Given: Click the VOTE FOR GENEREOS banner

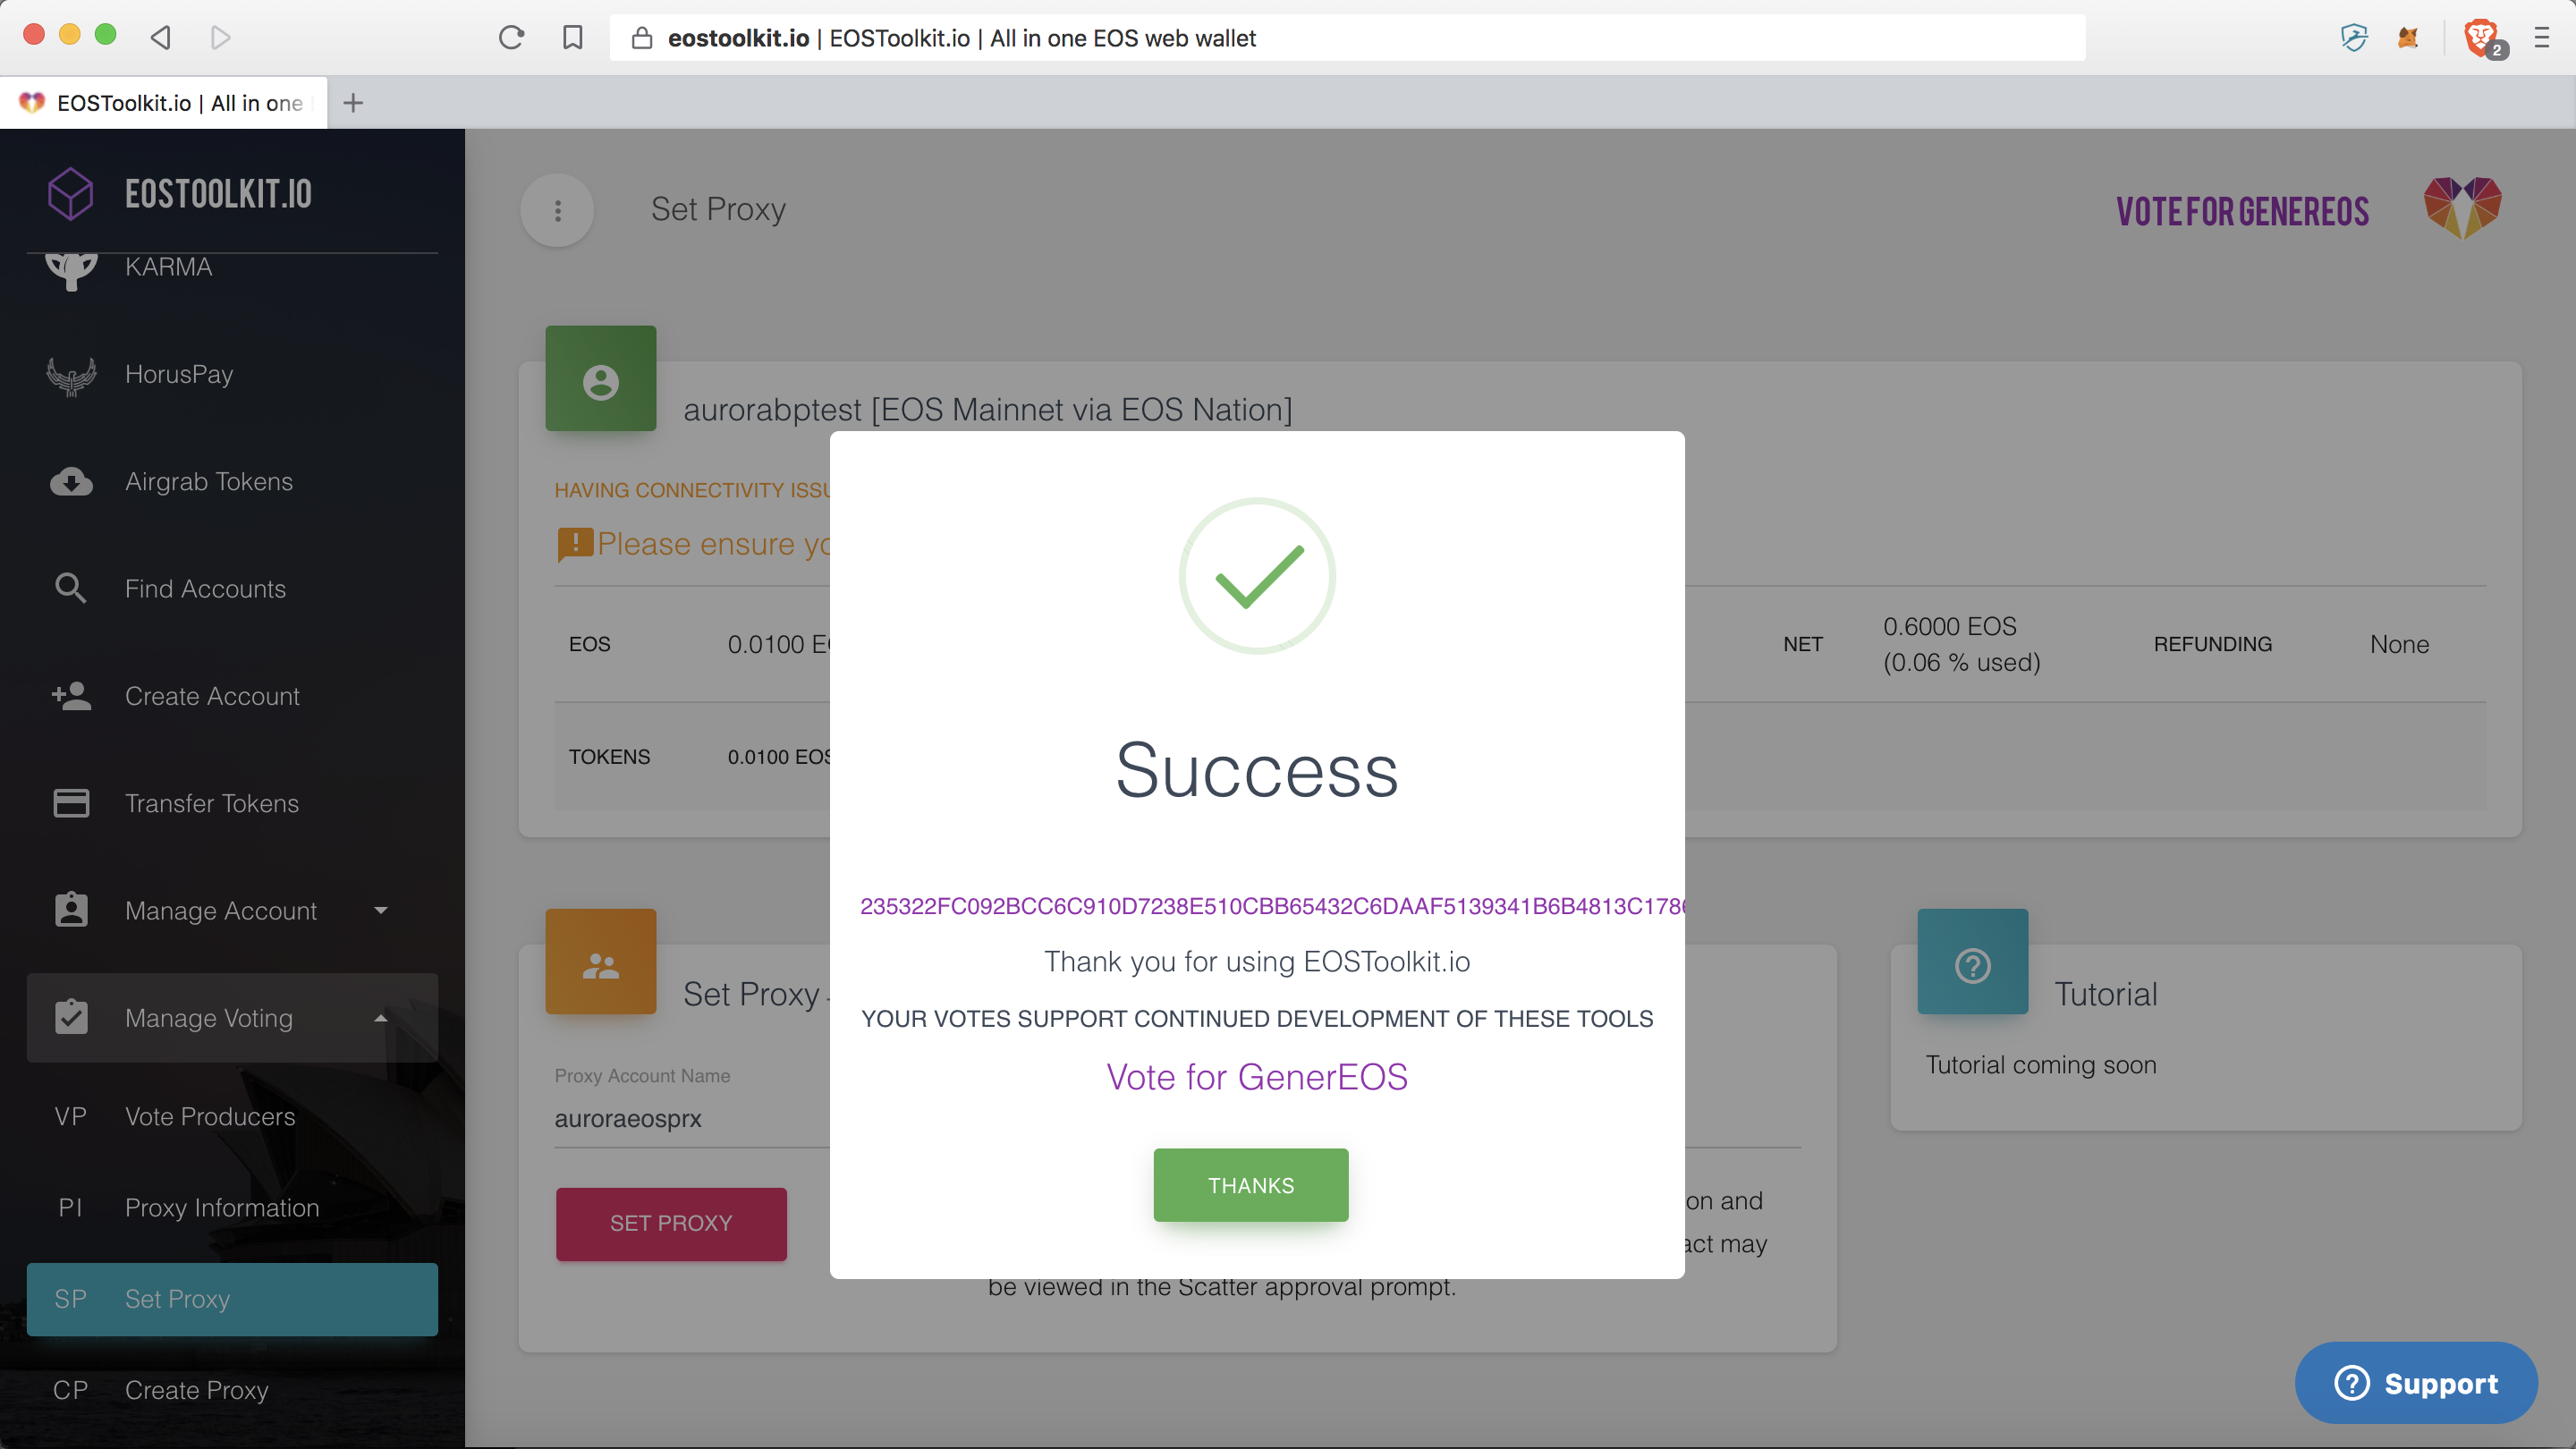Looking at the screenshot, I should tap(2242, 212).
